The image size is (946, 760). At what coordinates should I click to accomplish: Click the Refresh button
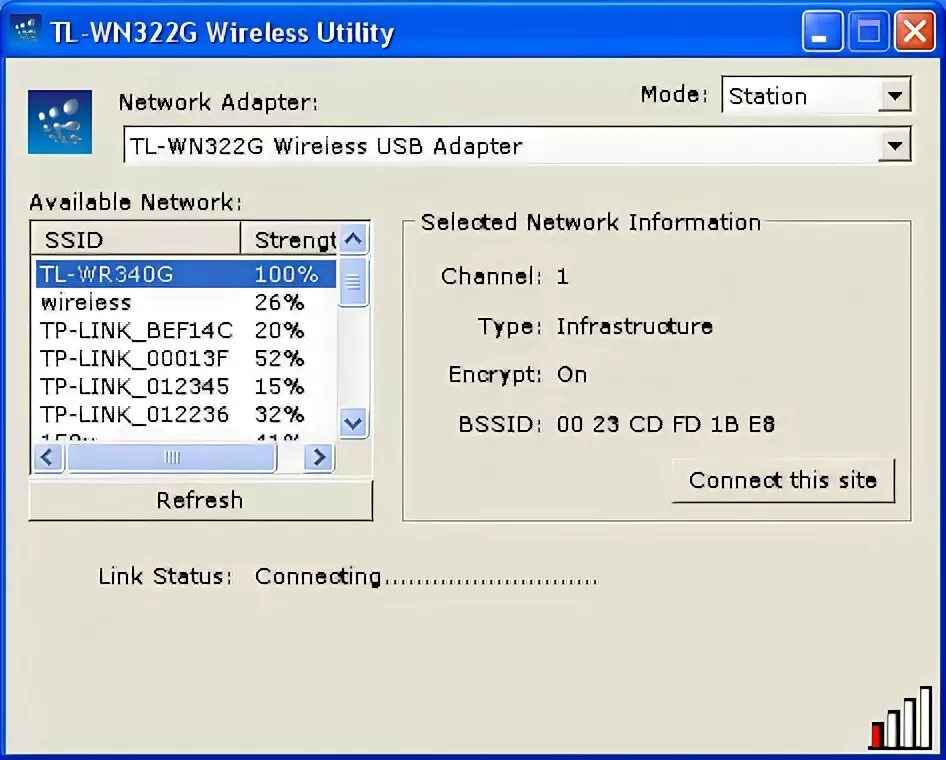click(x=200, y=500)
